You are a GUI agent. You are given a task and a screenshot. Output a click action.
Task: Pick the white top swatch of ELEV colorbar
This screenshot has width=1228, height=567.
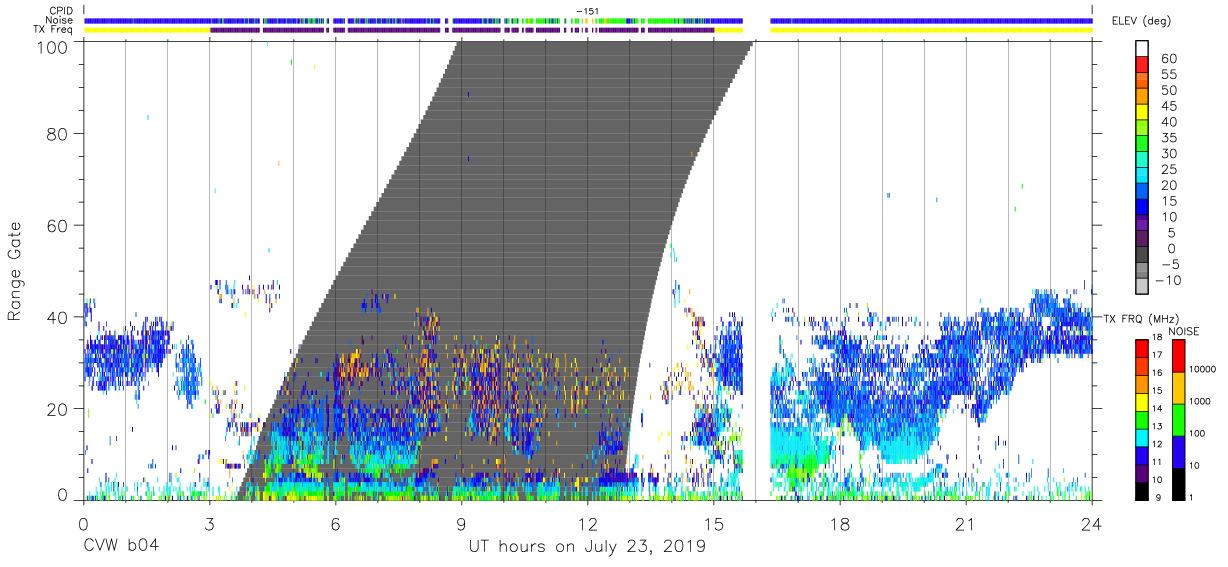coord(1142,47)
